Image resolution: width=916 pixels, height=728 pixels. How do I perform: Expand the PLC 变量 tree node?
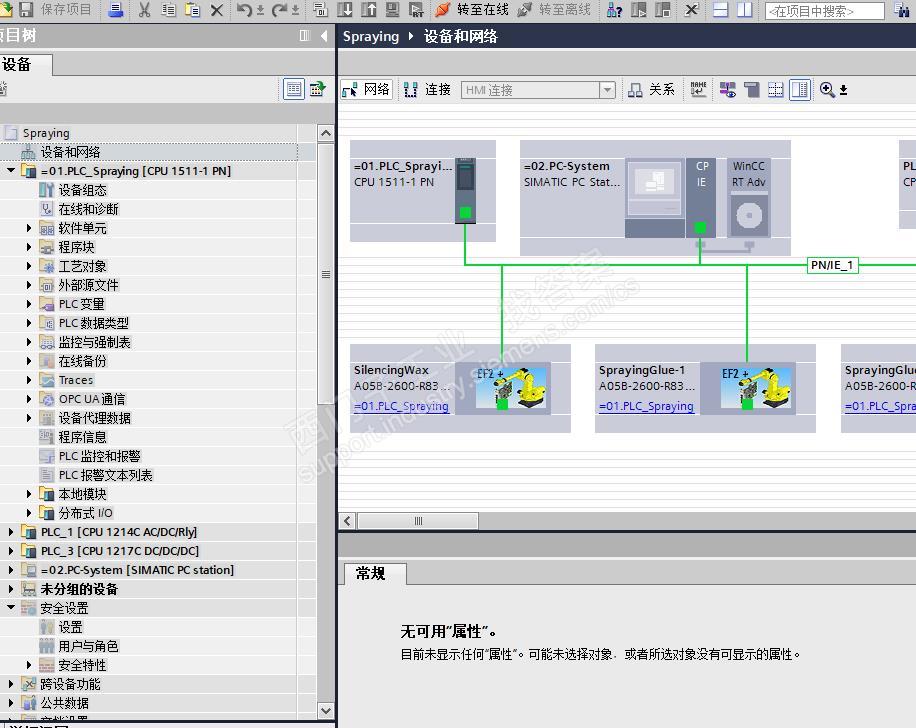[29, 304]
